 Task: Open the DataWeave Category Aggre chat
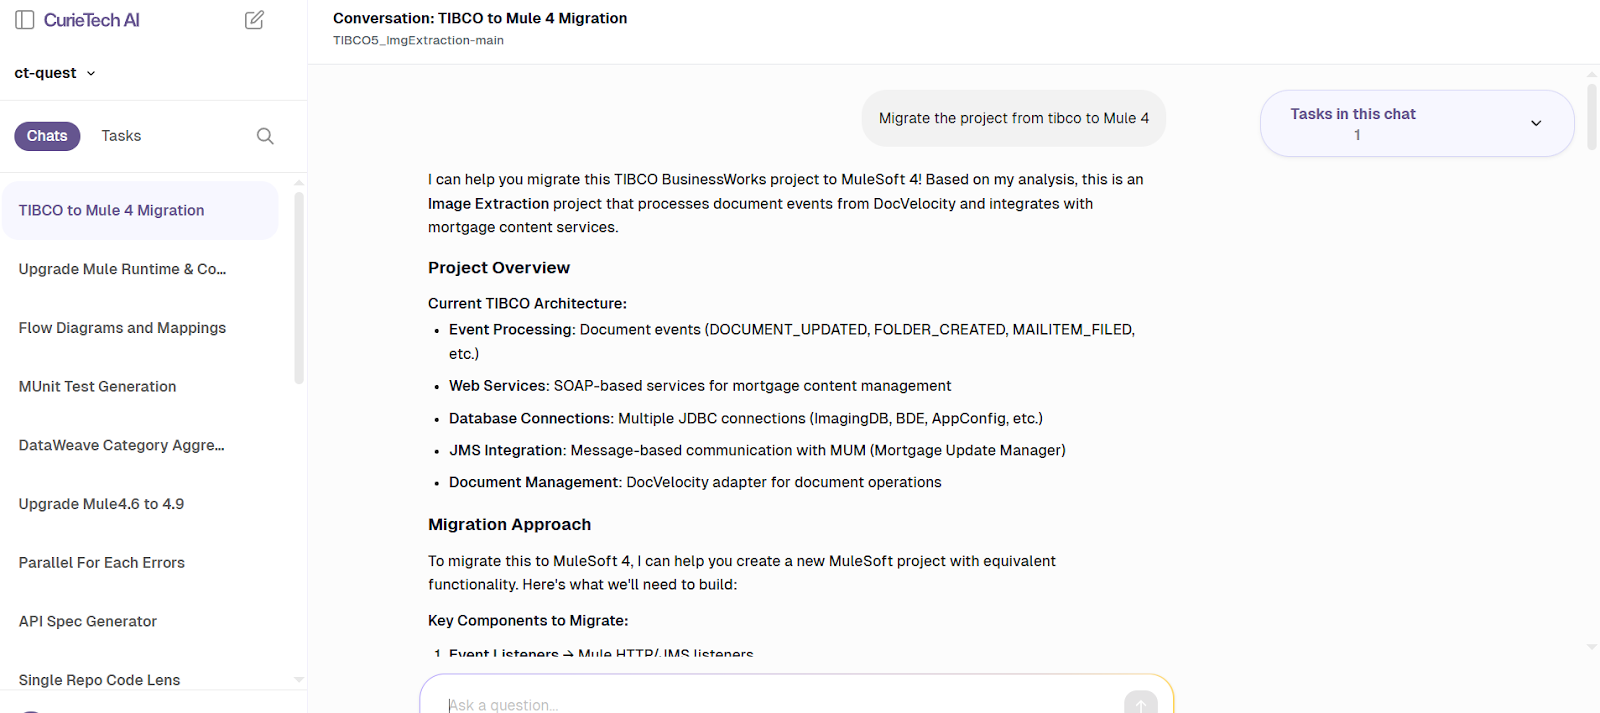pyautogui.click(x=120, y=445)
